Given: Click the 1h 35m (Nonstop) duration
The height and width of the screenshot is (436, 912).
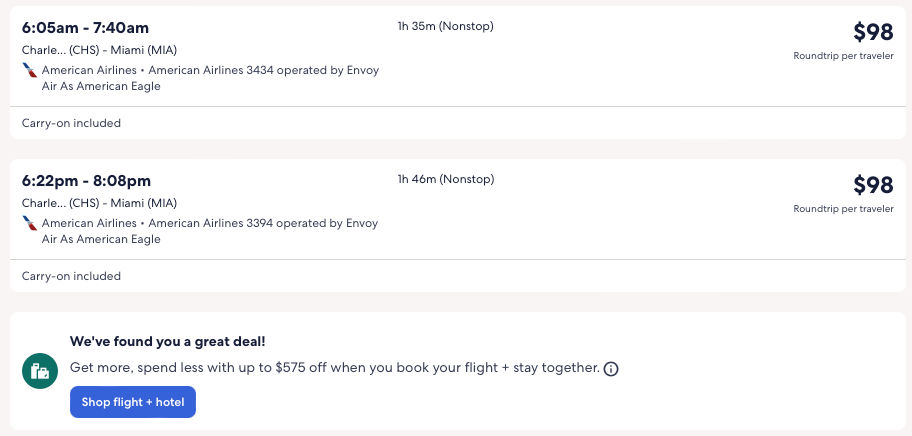Looking at the screenshot, I should (x=445, y=26).
